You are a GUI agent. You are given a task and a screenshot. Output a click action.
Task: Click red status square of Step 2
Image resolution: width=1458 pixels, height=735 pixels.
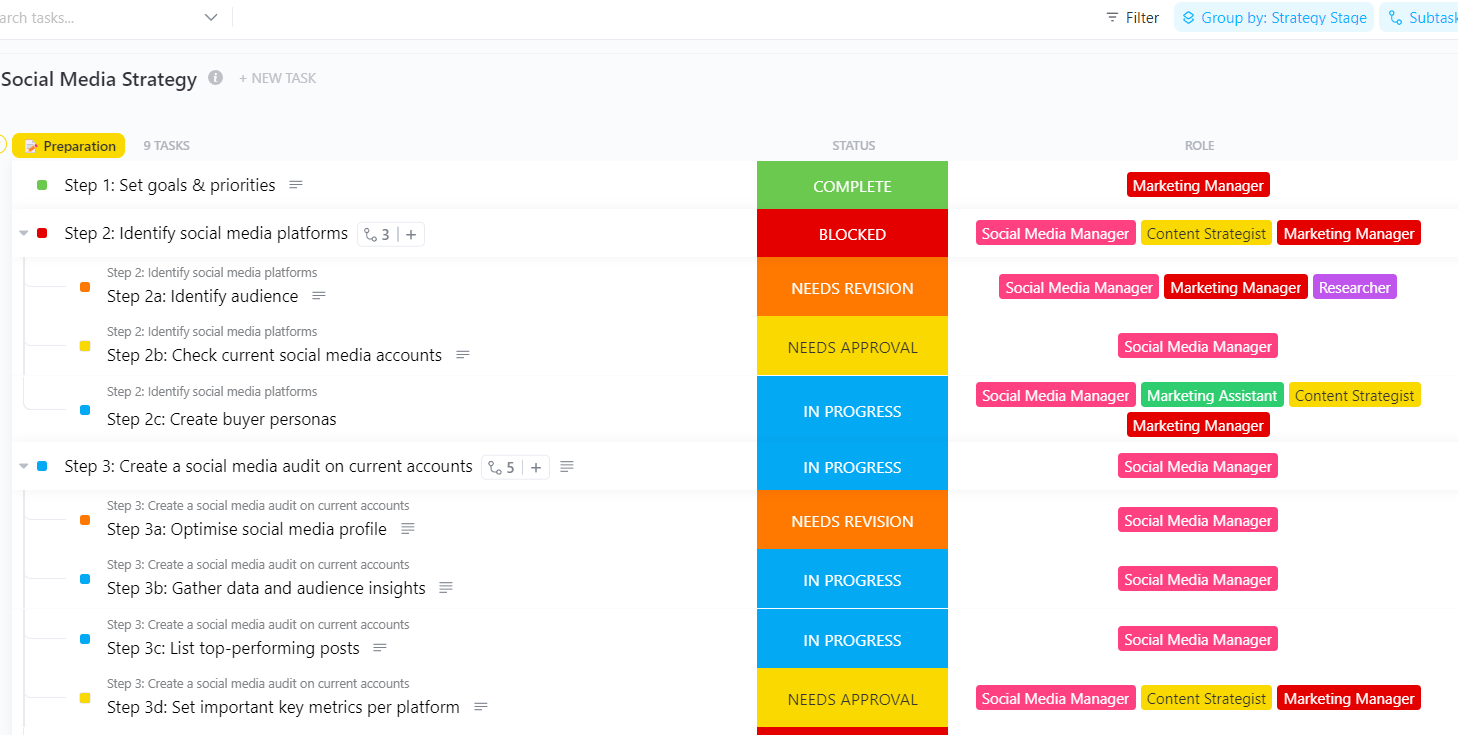tap(42, 234)
